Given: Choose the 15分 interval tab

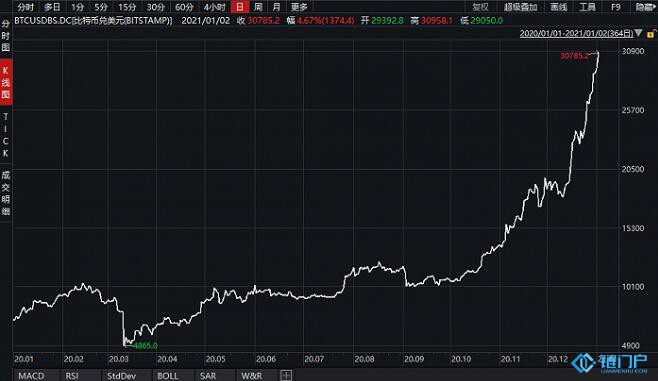Looking at the screenshot, I should (127, 7).
